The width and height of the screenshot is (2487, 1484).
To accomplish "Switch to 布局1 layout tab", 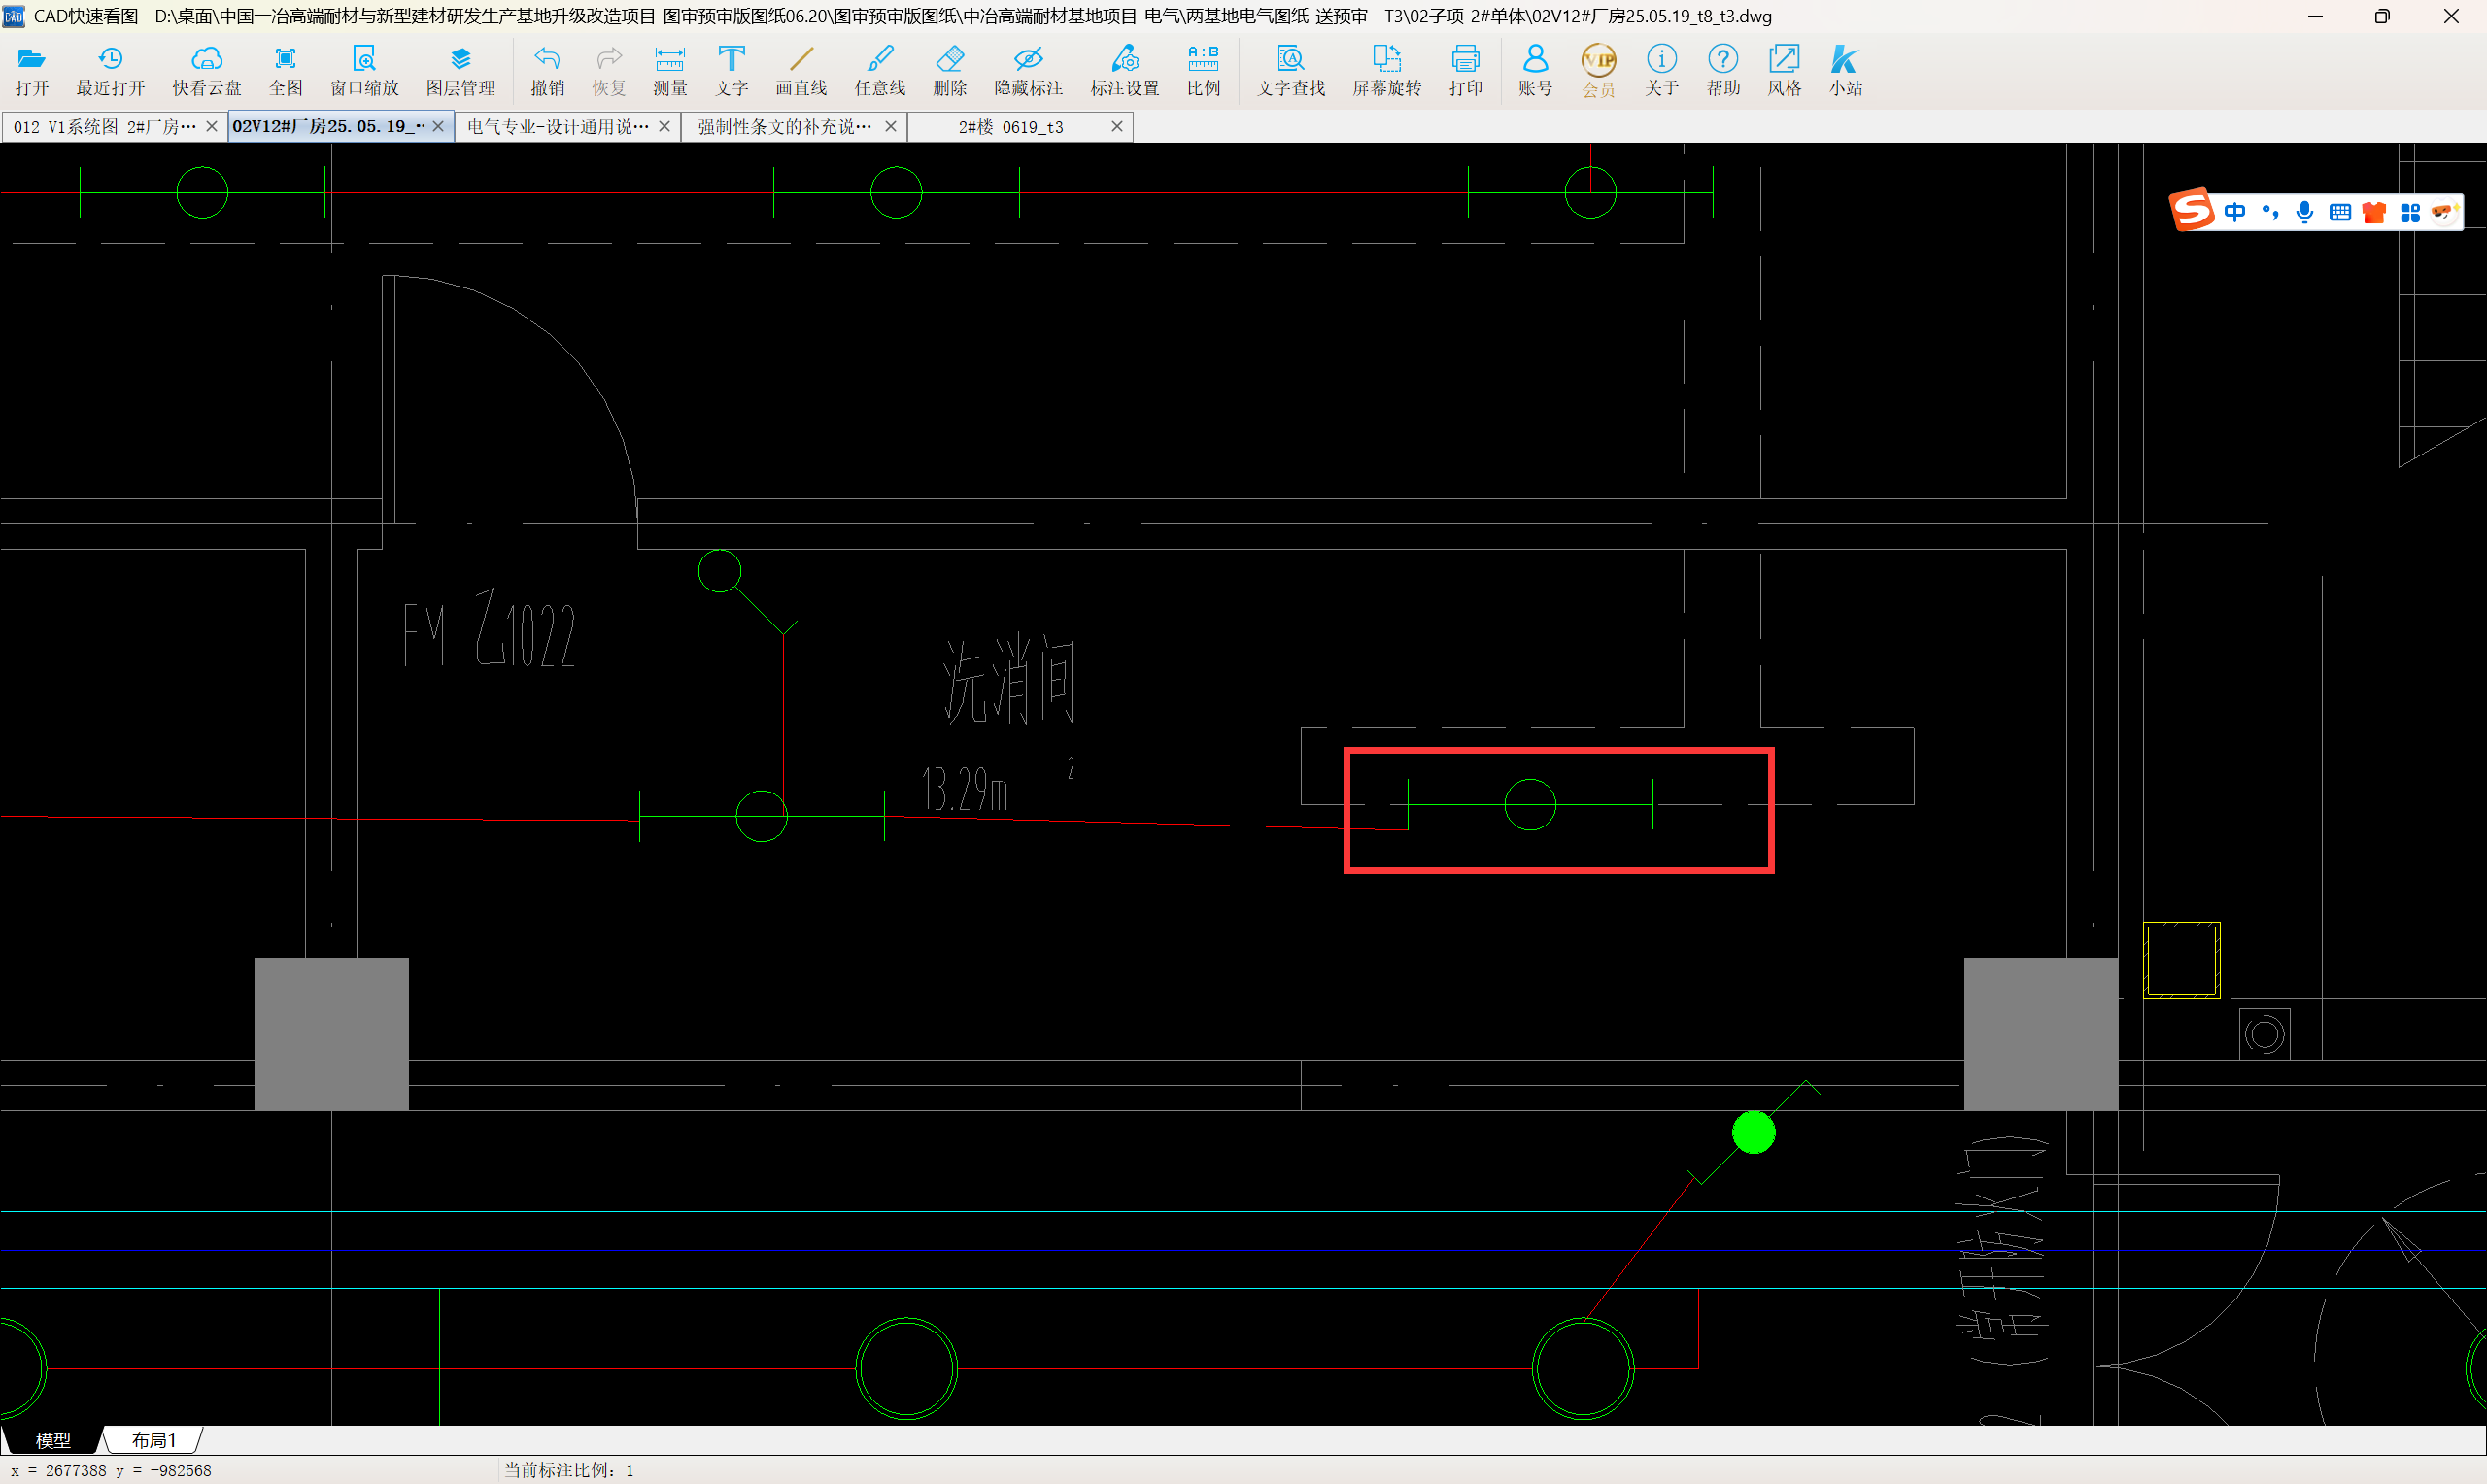I will [x=153, y=1440].
